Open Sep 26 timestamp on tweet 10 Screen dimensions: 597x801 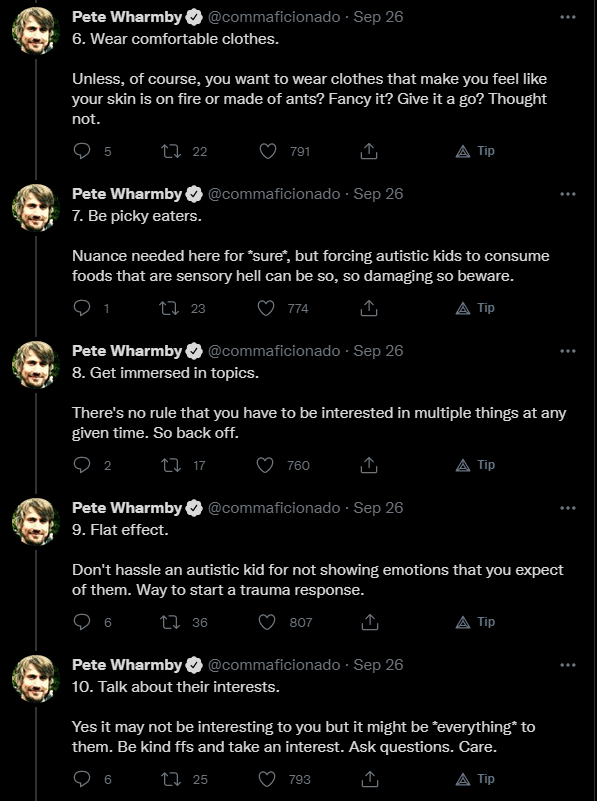[378, 665]
